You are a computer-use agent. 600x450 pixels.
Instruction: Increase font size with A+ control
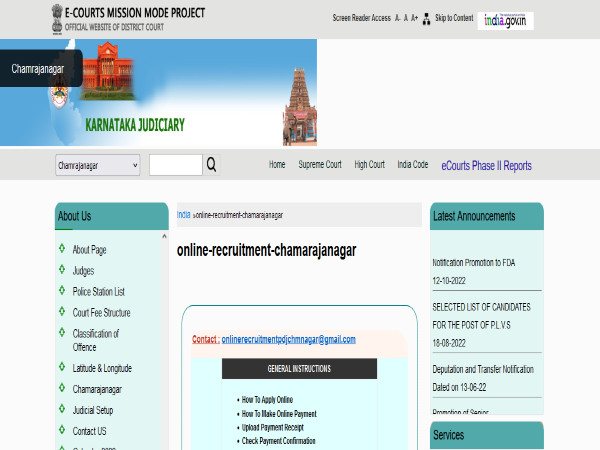pos(414,18)
